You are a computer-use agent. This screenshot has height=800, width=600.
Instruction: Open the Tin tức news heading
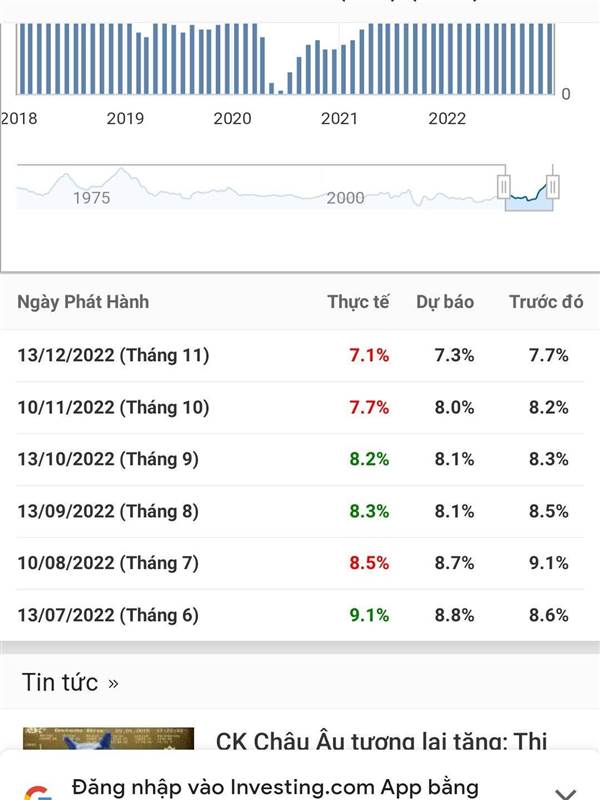click(60, 682)
